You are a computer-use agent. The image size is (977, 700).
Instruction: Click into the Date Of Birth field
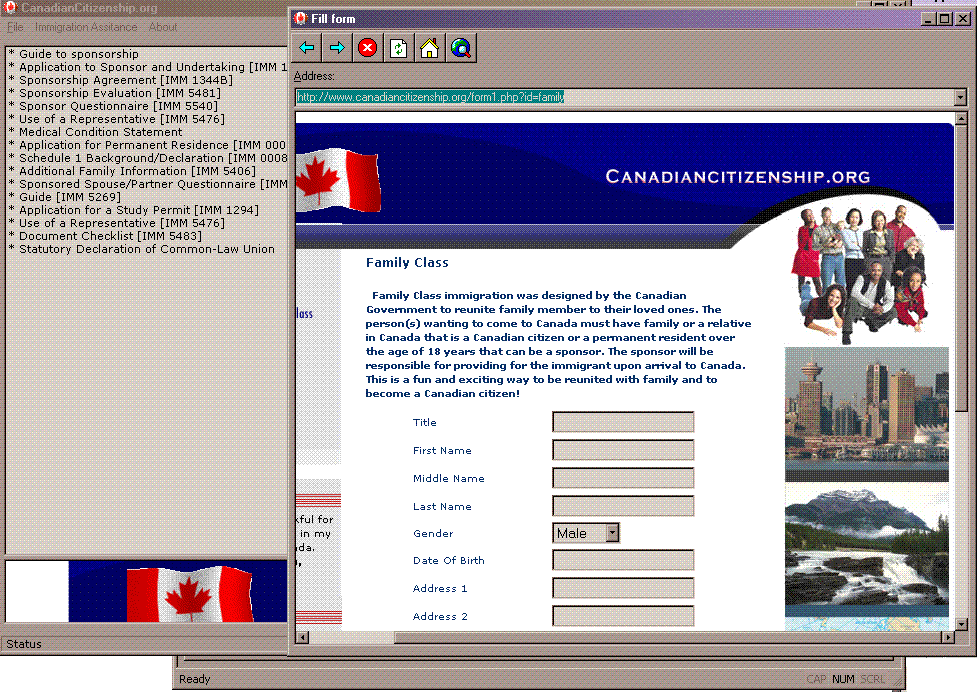pos(623,560)
